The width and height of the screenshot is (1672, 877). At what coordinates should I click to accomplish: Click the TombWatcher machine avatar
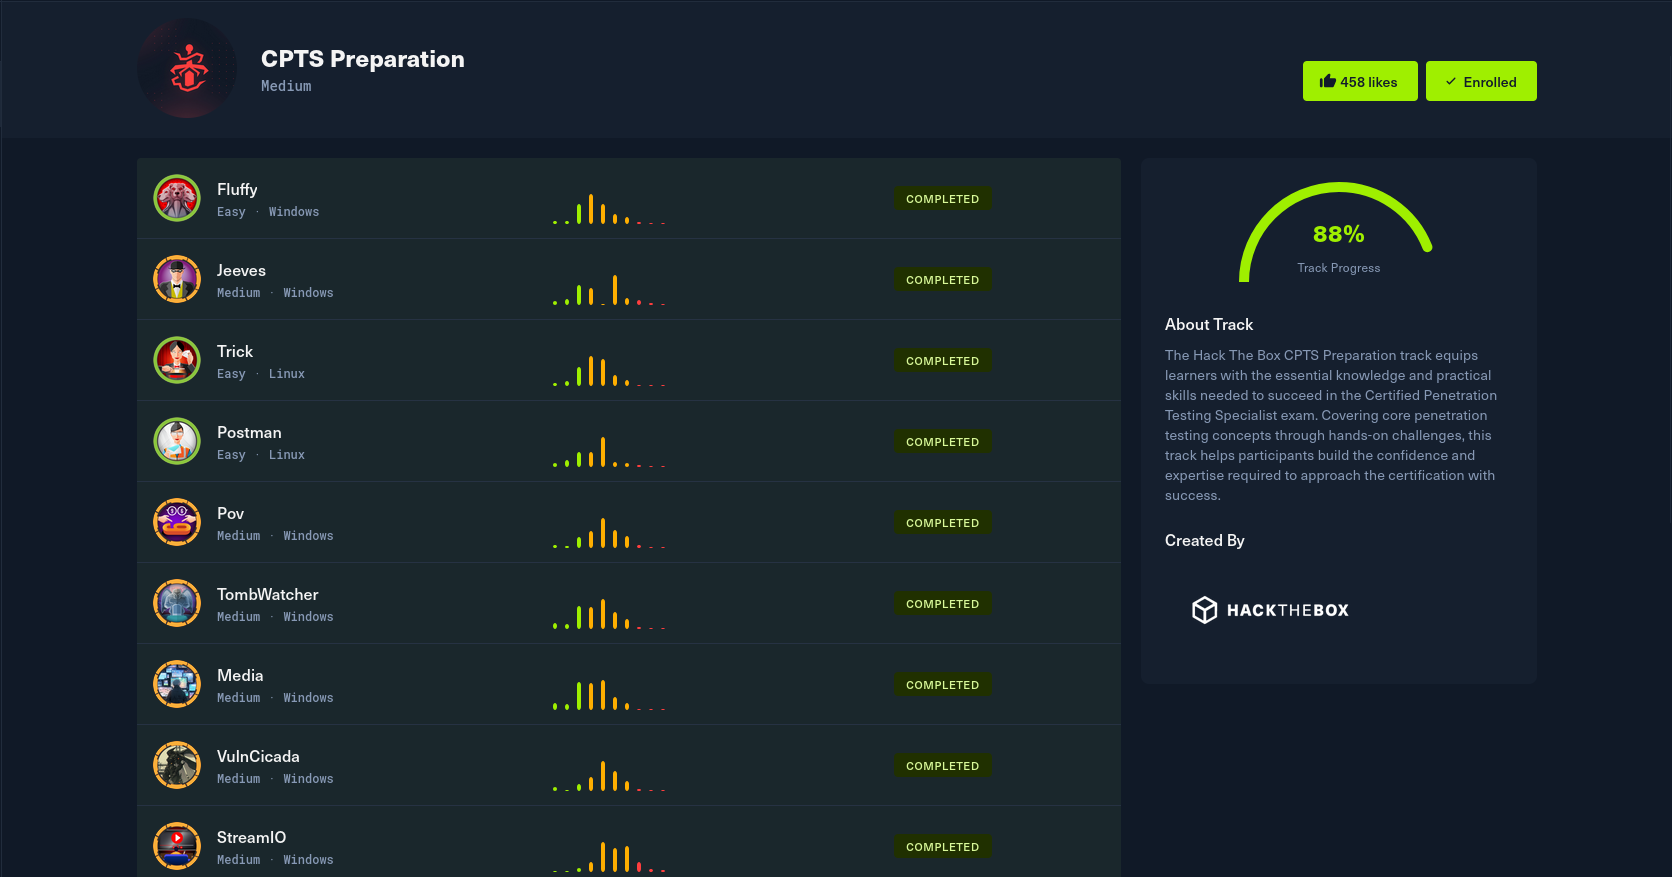tap(177, 603)
